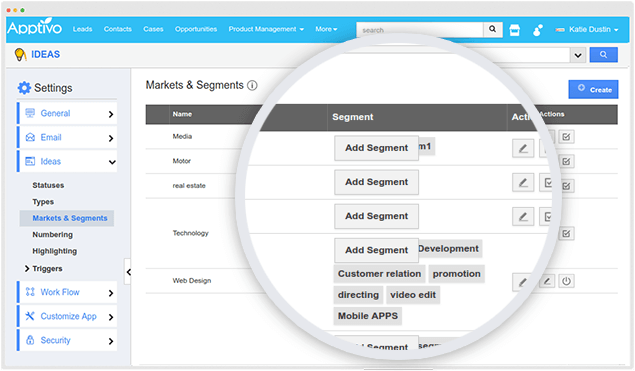Open Leads in the top navigation

[83, 29]
